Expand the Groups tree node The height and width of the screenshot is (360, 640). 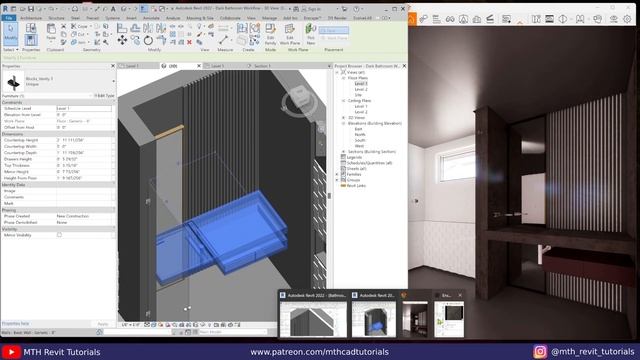pos(337,180)
